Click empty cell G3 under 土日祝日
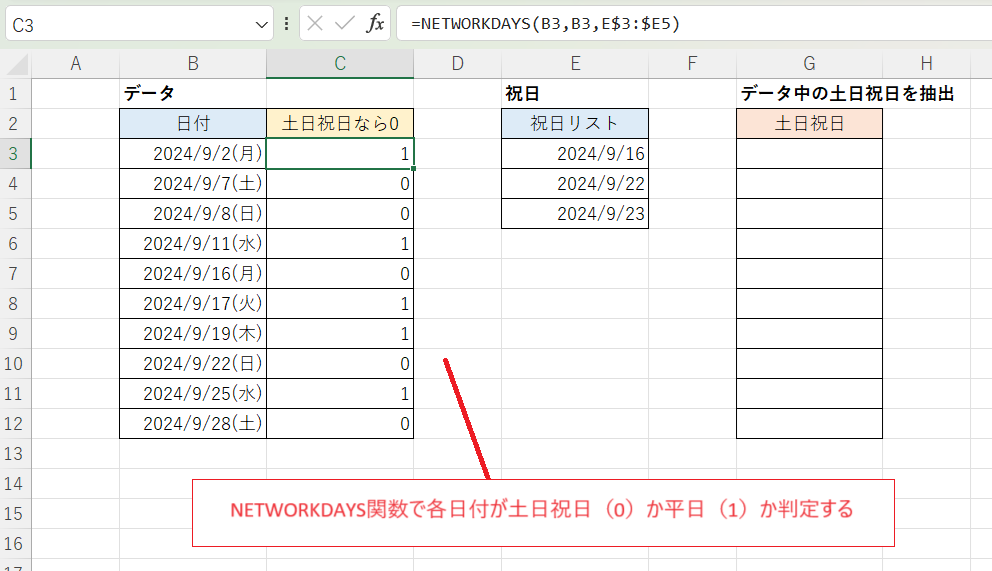Viewport: 992px width, 571px height. coord(809,154)
